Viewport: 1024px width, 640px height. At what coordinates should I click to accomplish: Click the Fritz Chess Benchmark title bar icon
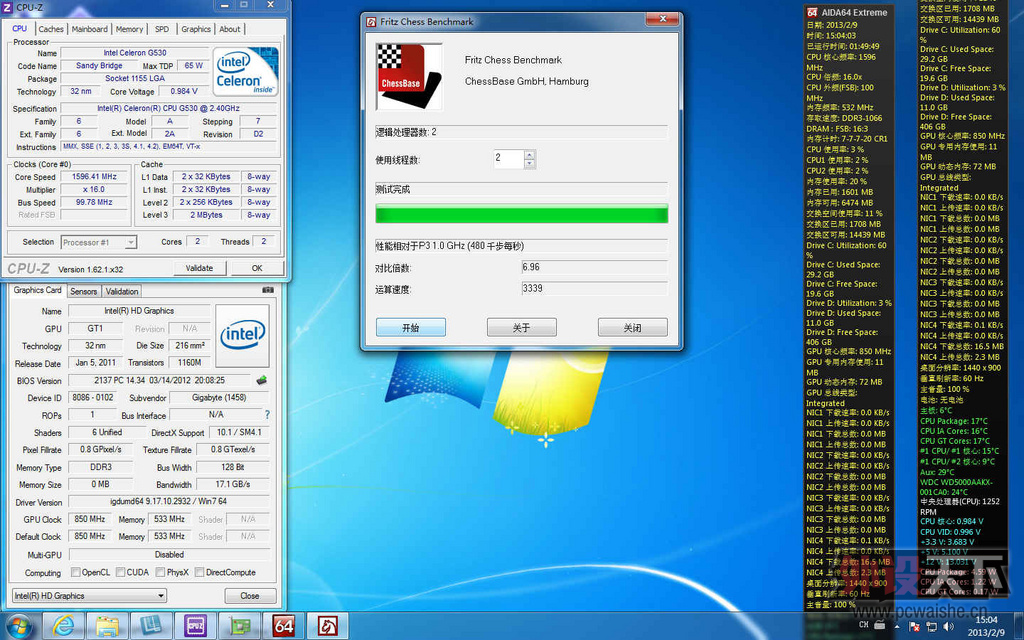click(x=371, y=22)
